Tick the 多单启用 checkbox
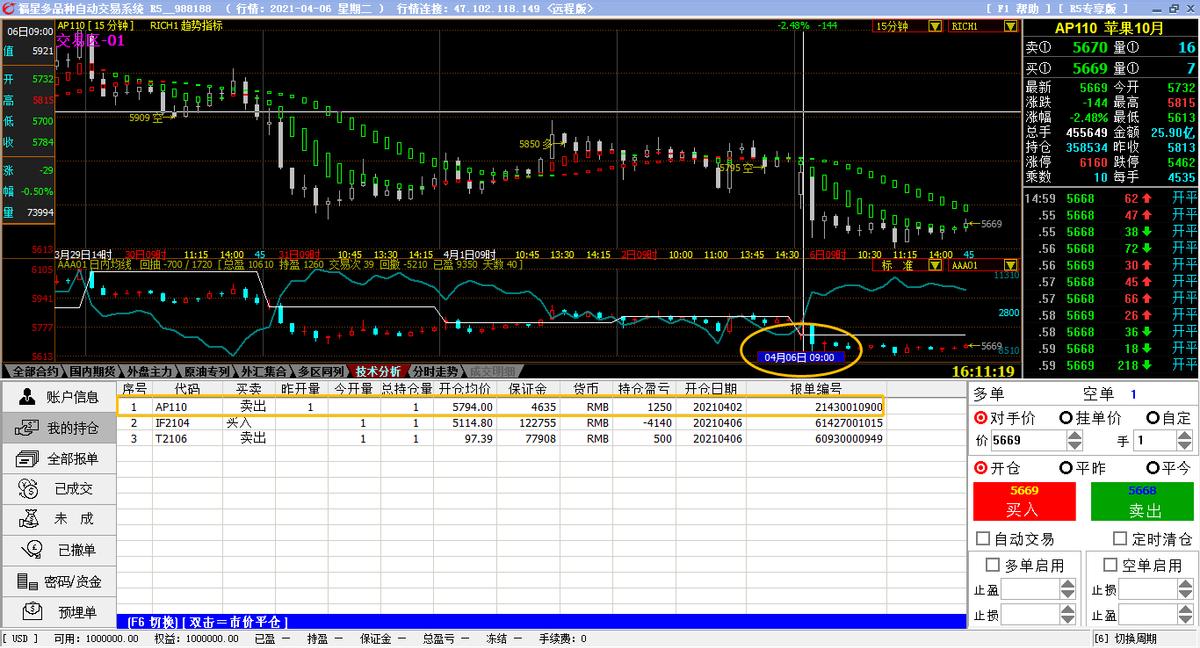Screen dimensions: 1200x648 1024,565
